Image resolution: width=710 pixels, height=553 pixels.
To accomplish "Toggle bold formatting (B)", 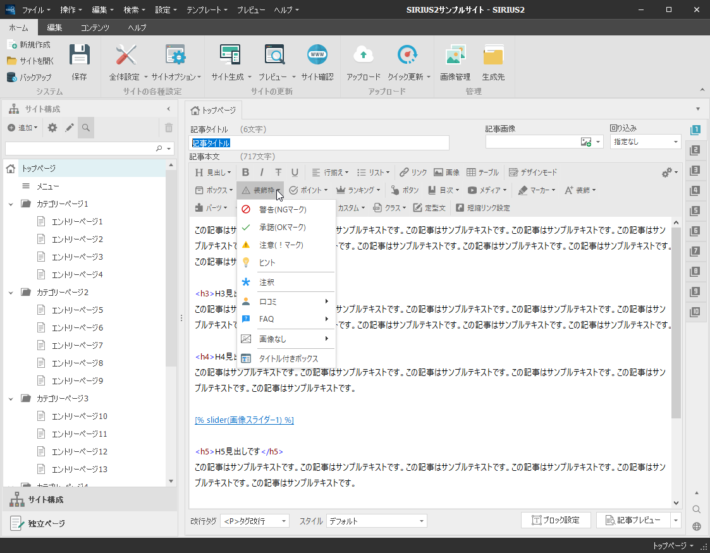I will 245,172.
